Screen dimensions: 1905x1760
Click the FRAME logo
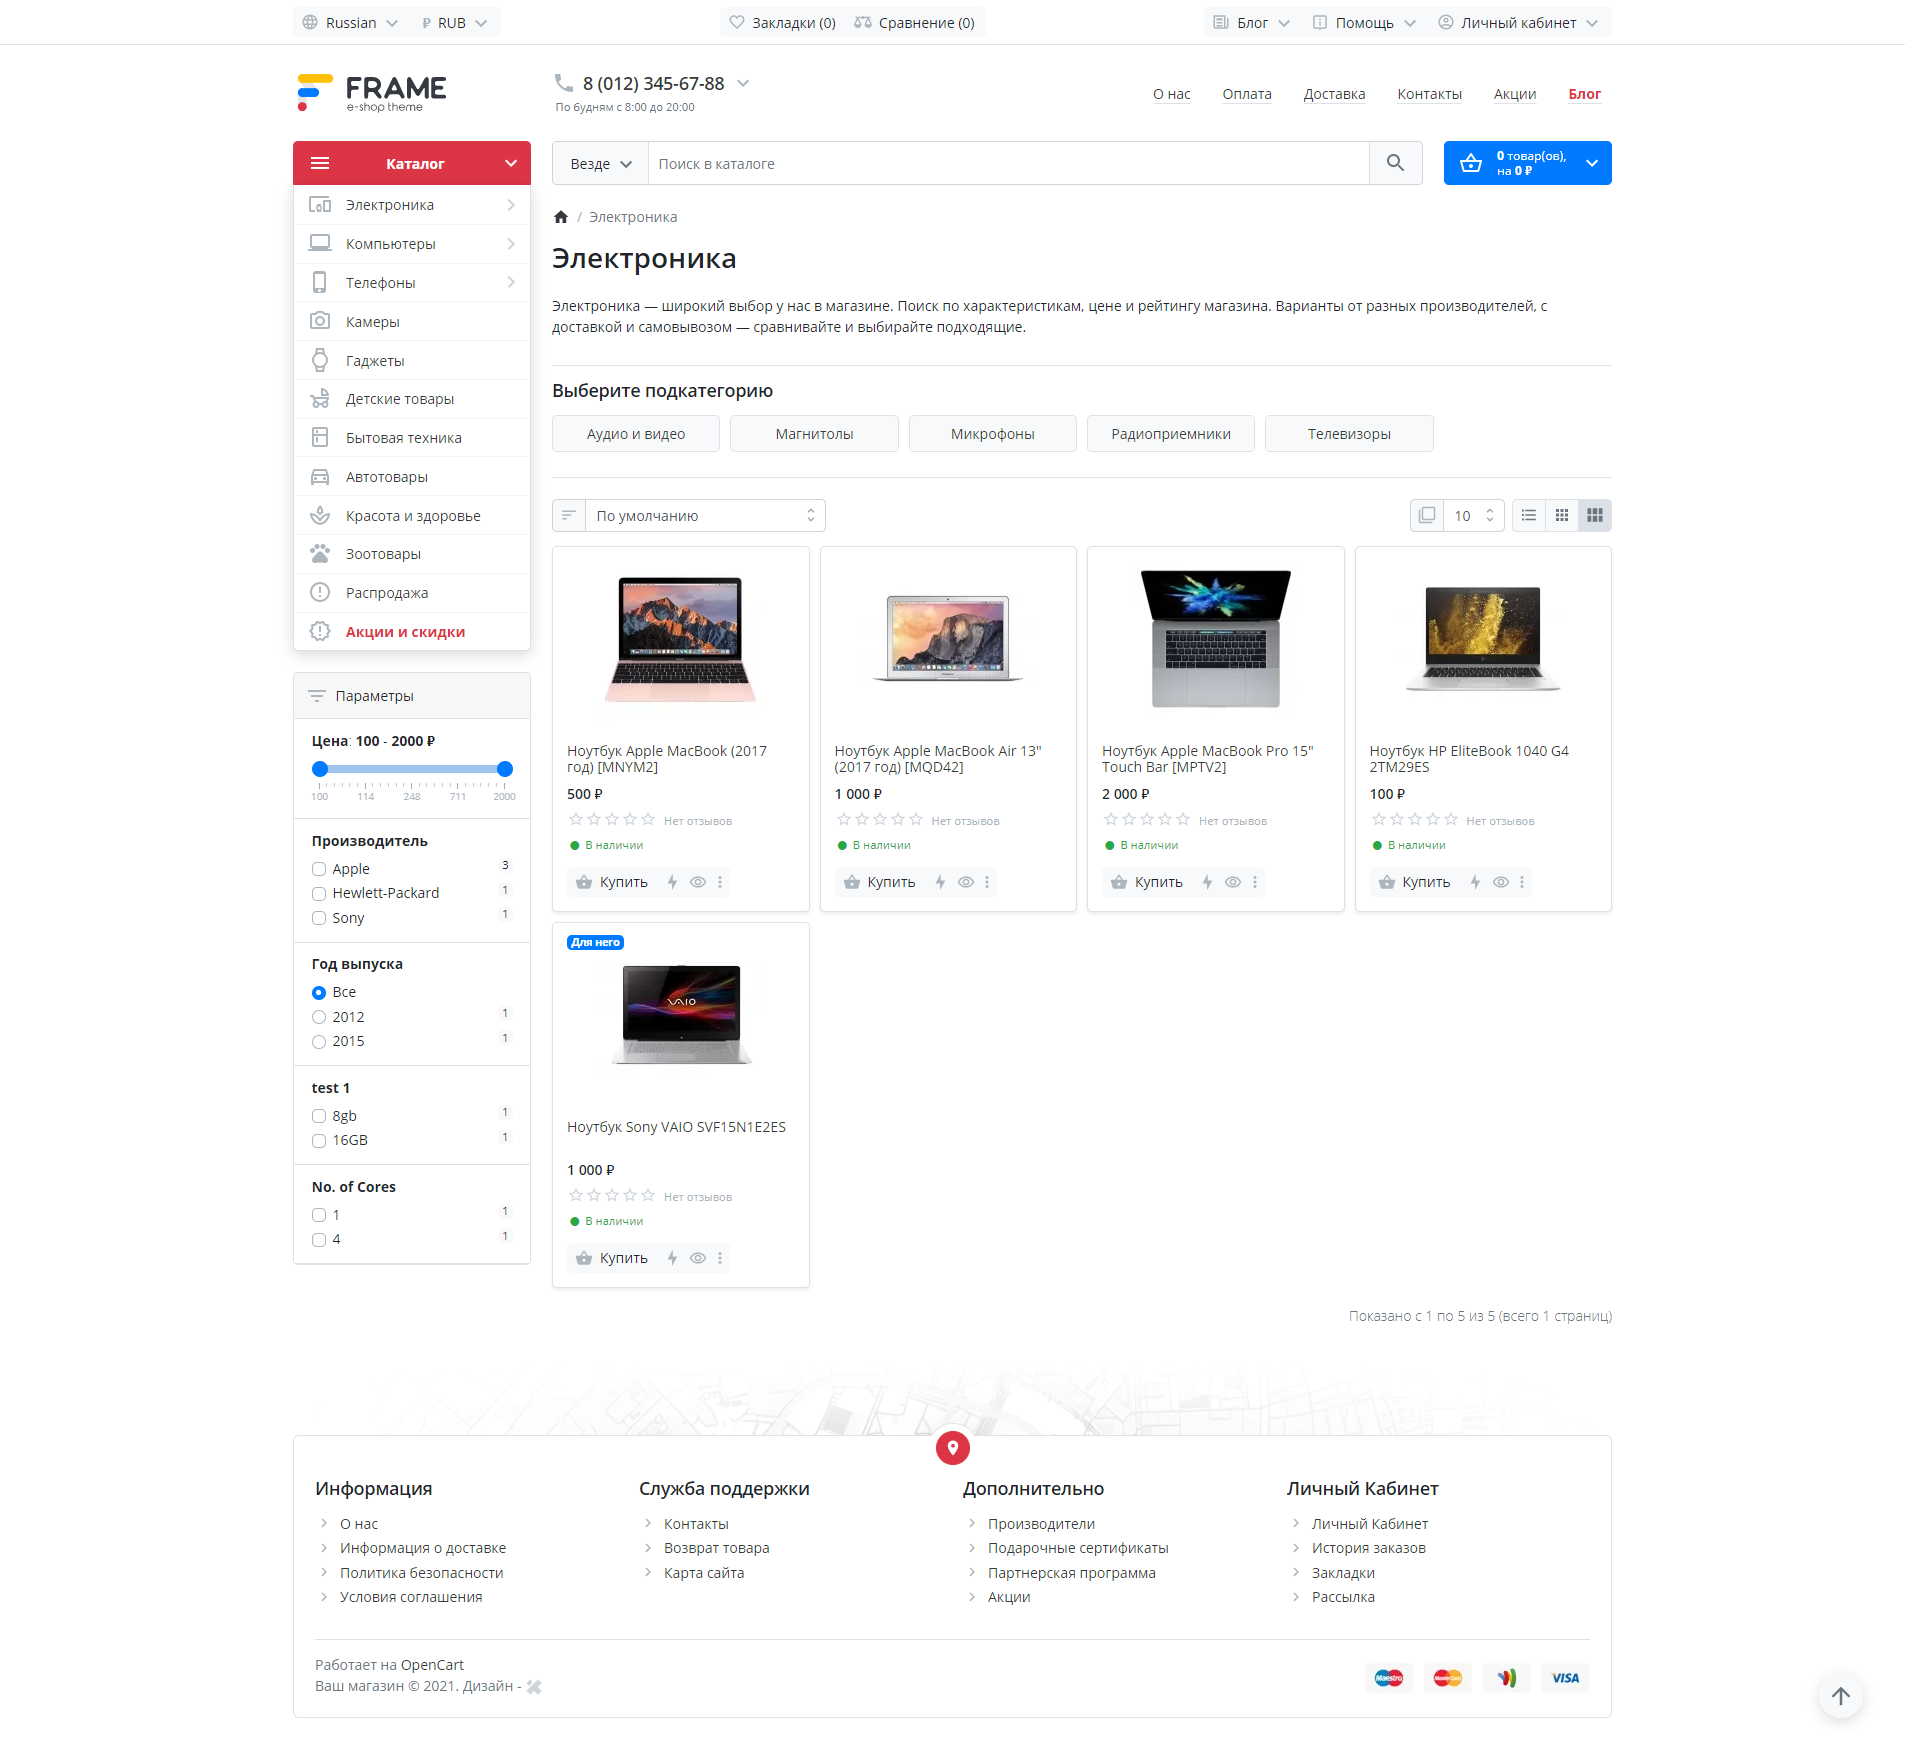click(372, 92)
